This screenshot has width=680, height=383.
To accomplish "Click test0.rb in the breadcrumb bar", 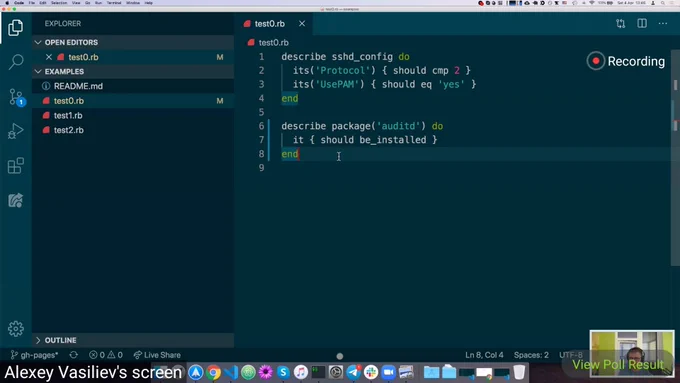I will click(x=273, y=43).
